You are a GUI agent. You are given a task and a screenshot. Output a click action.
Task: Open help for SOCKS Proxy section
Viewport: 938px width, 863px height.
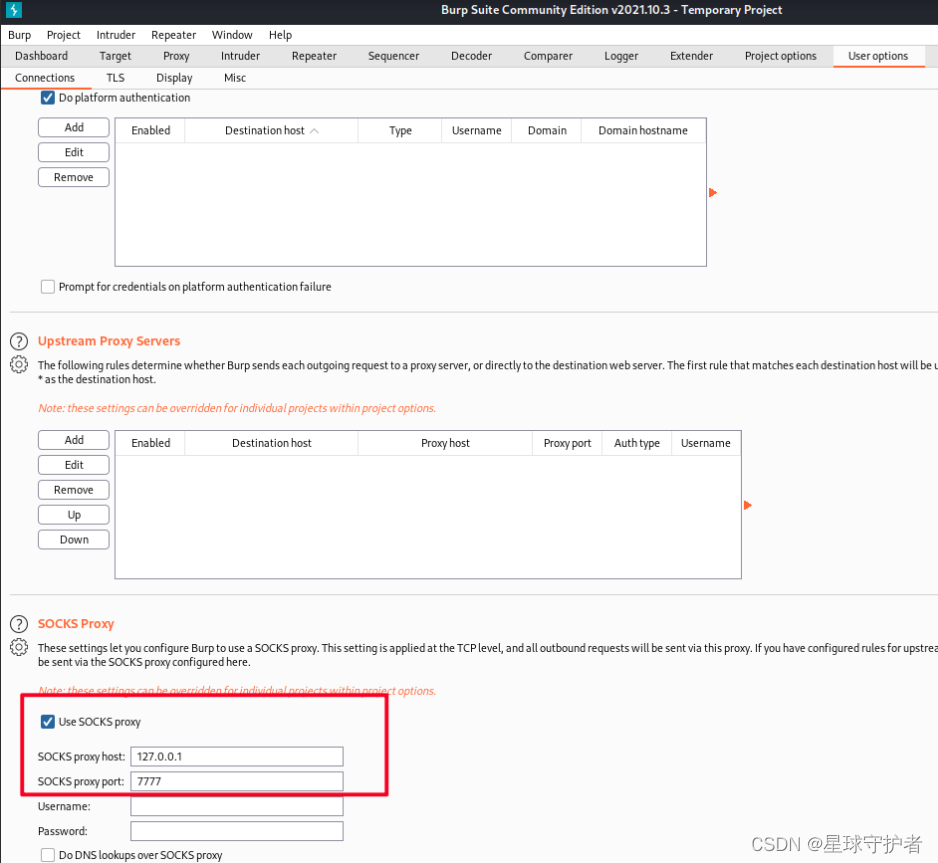(x=19, y=624)
